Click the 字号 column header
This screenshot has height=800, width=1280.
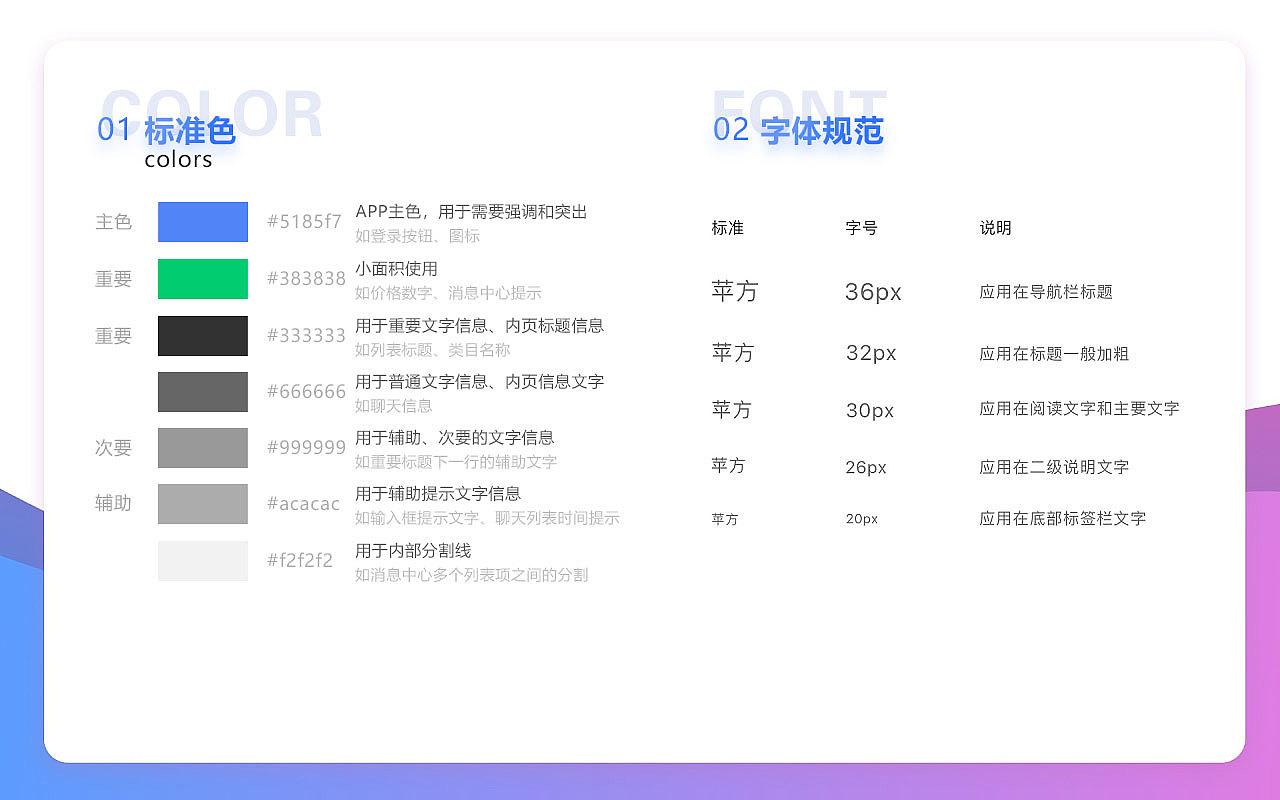[x=861, y=228]
